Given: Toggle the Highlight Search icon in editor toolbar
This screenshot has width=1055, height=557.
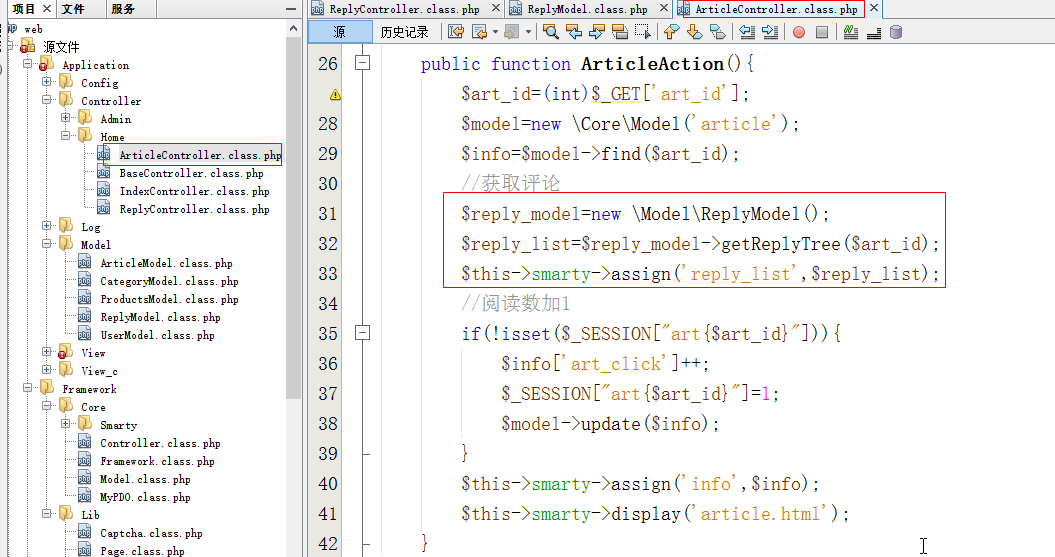Looking at the screenshot, I should click(x=620, y=32).
